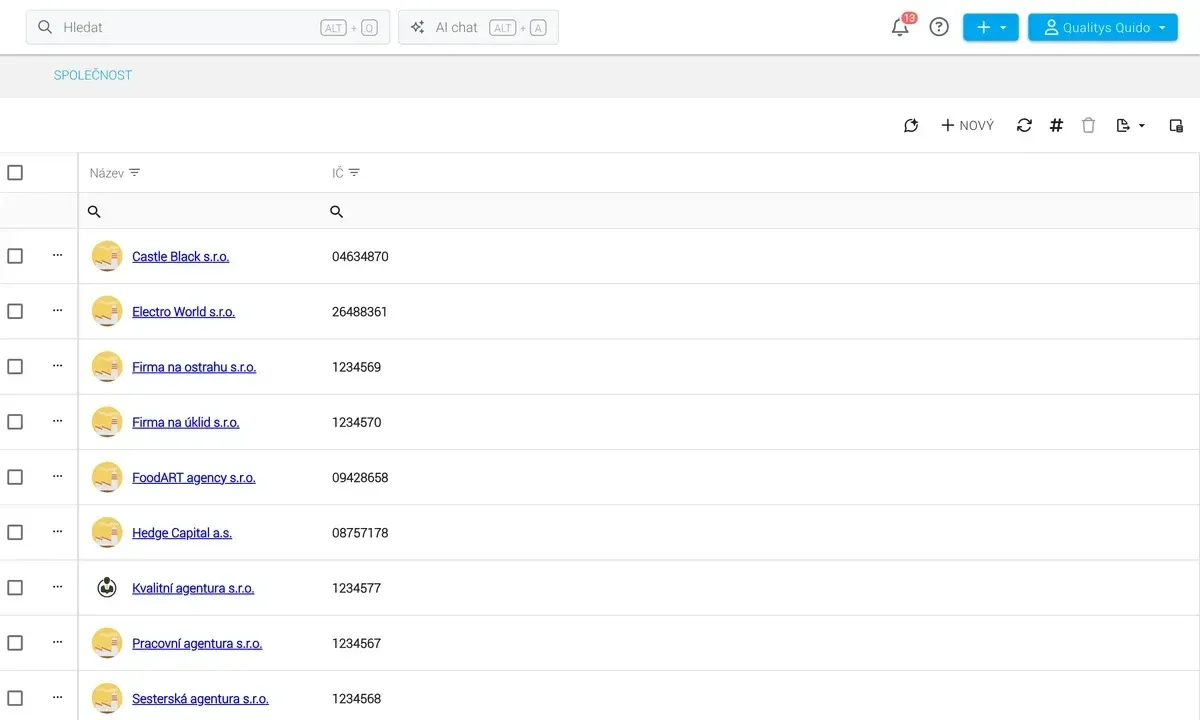Click the Název filter icon

135,173
